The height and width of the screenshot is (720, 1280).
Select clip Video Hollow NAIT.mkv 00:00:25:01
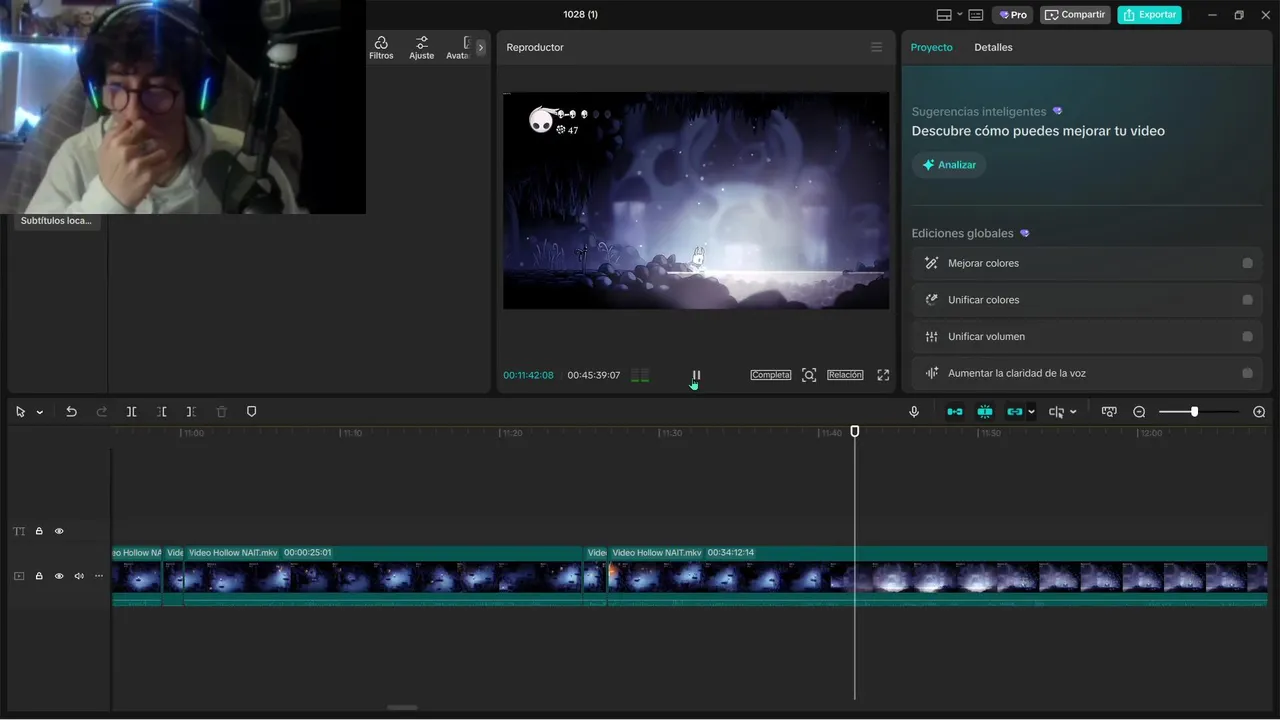click(383, 576)
